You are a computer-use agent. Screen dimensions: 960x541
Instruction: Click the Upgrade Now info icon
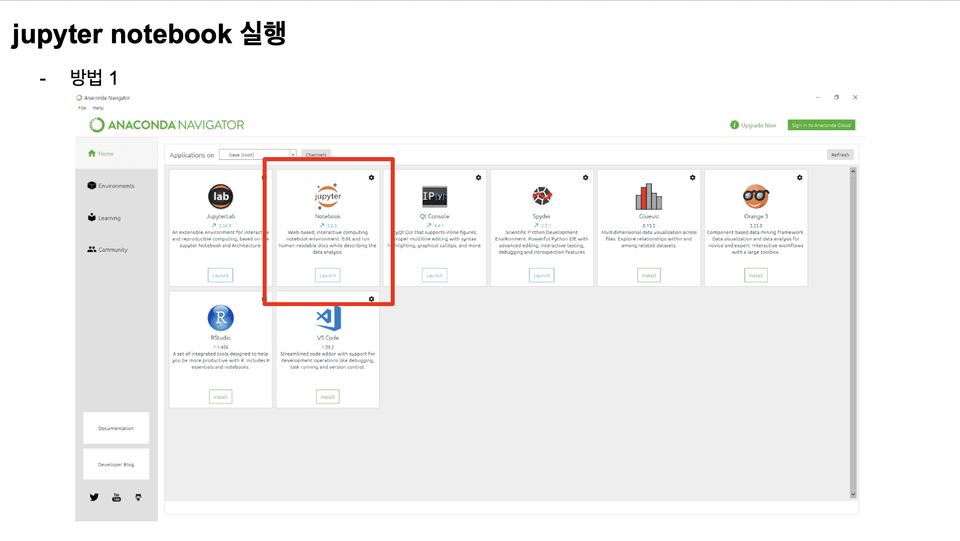734,125
